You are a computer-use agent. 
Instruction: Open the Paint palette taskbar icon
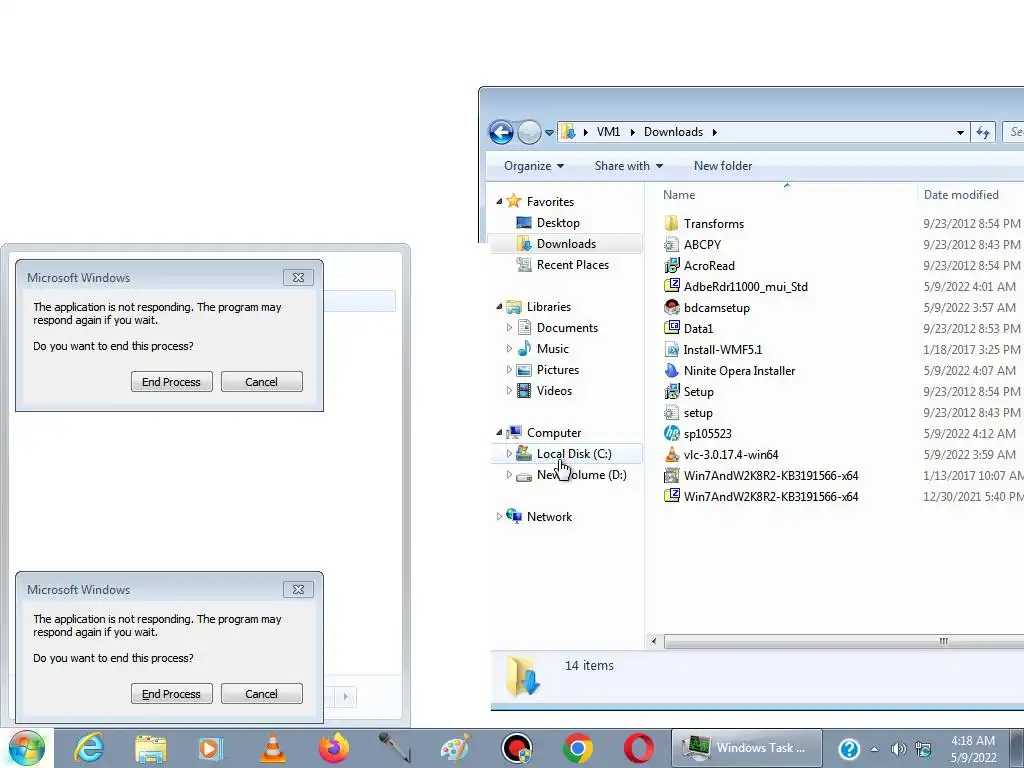coord(456,748)
